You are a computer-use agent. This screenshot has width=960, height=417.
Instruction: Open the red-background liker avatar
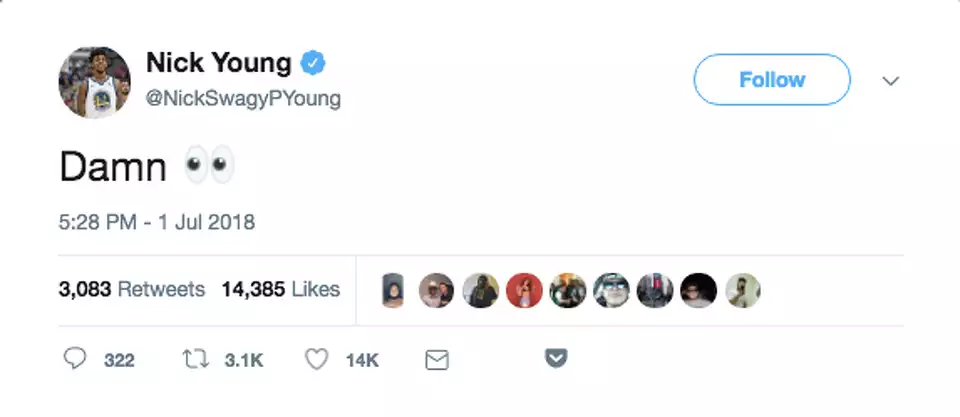click(524, 290)
